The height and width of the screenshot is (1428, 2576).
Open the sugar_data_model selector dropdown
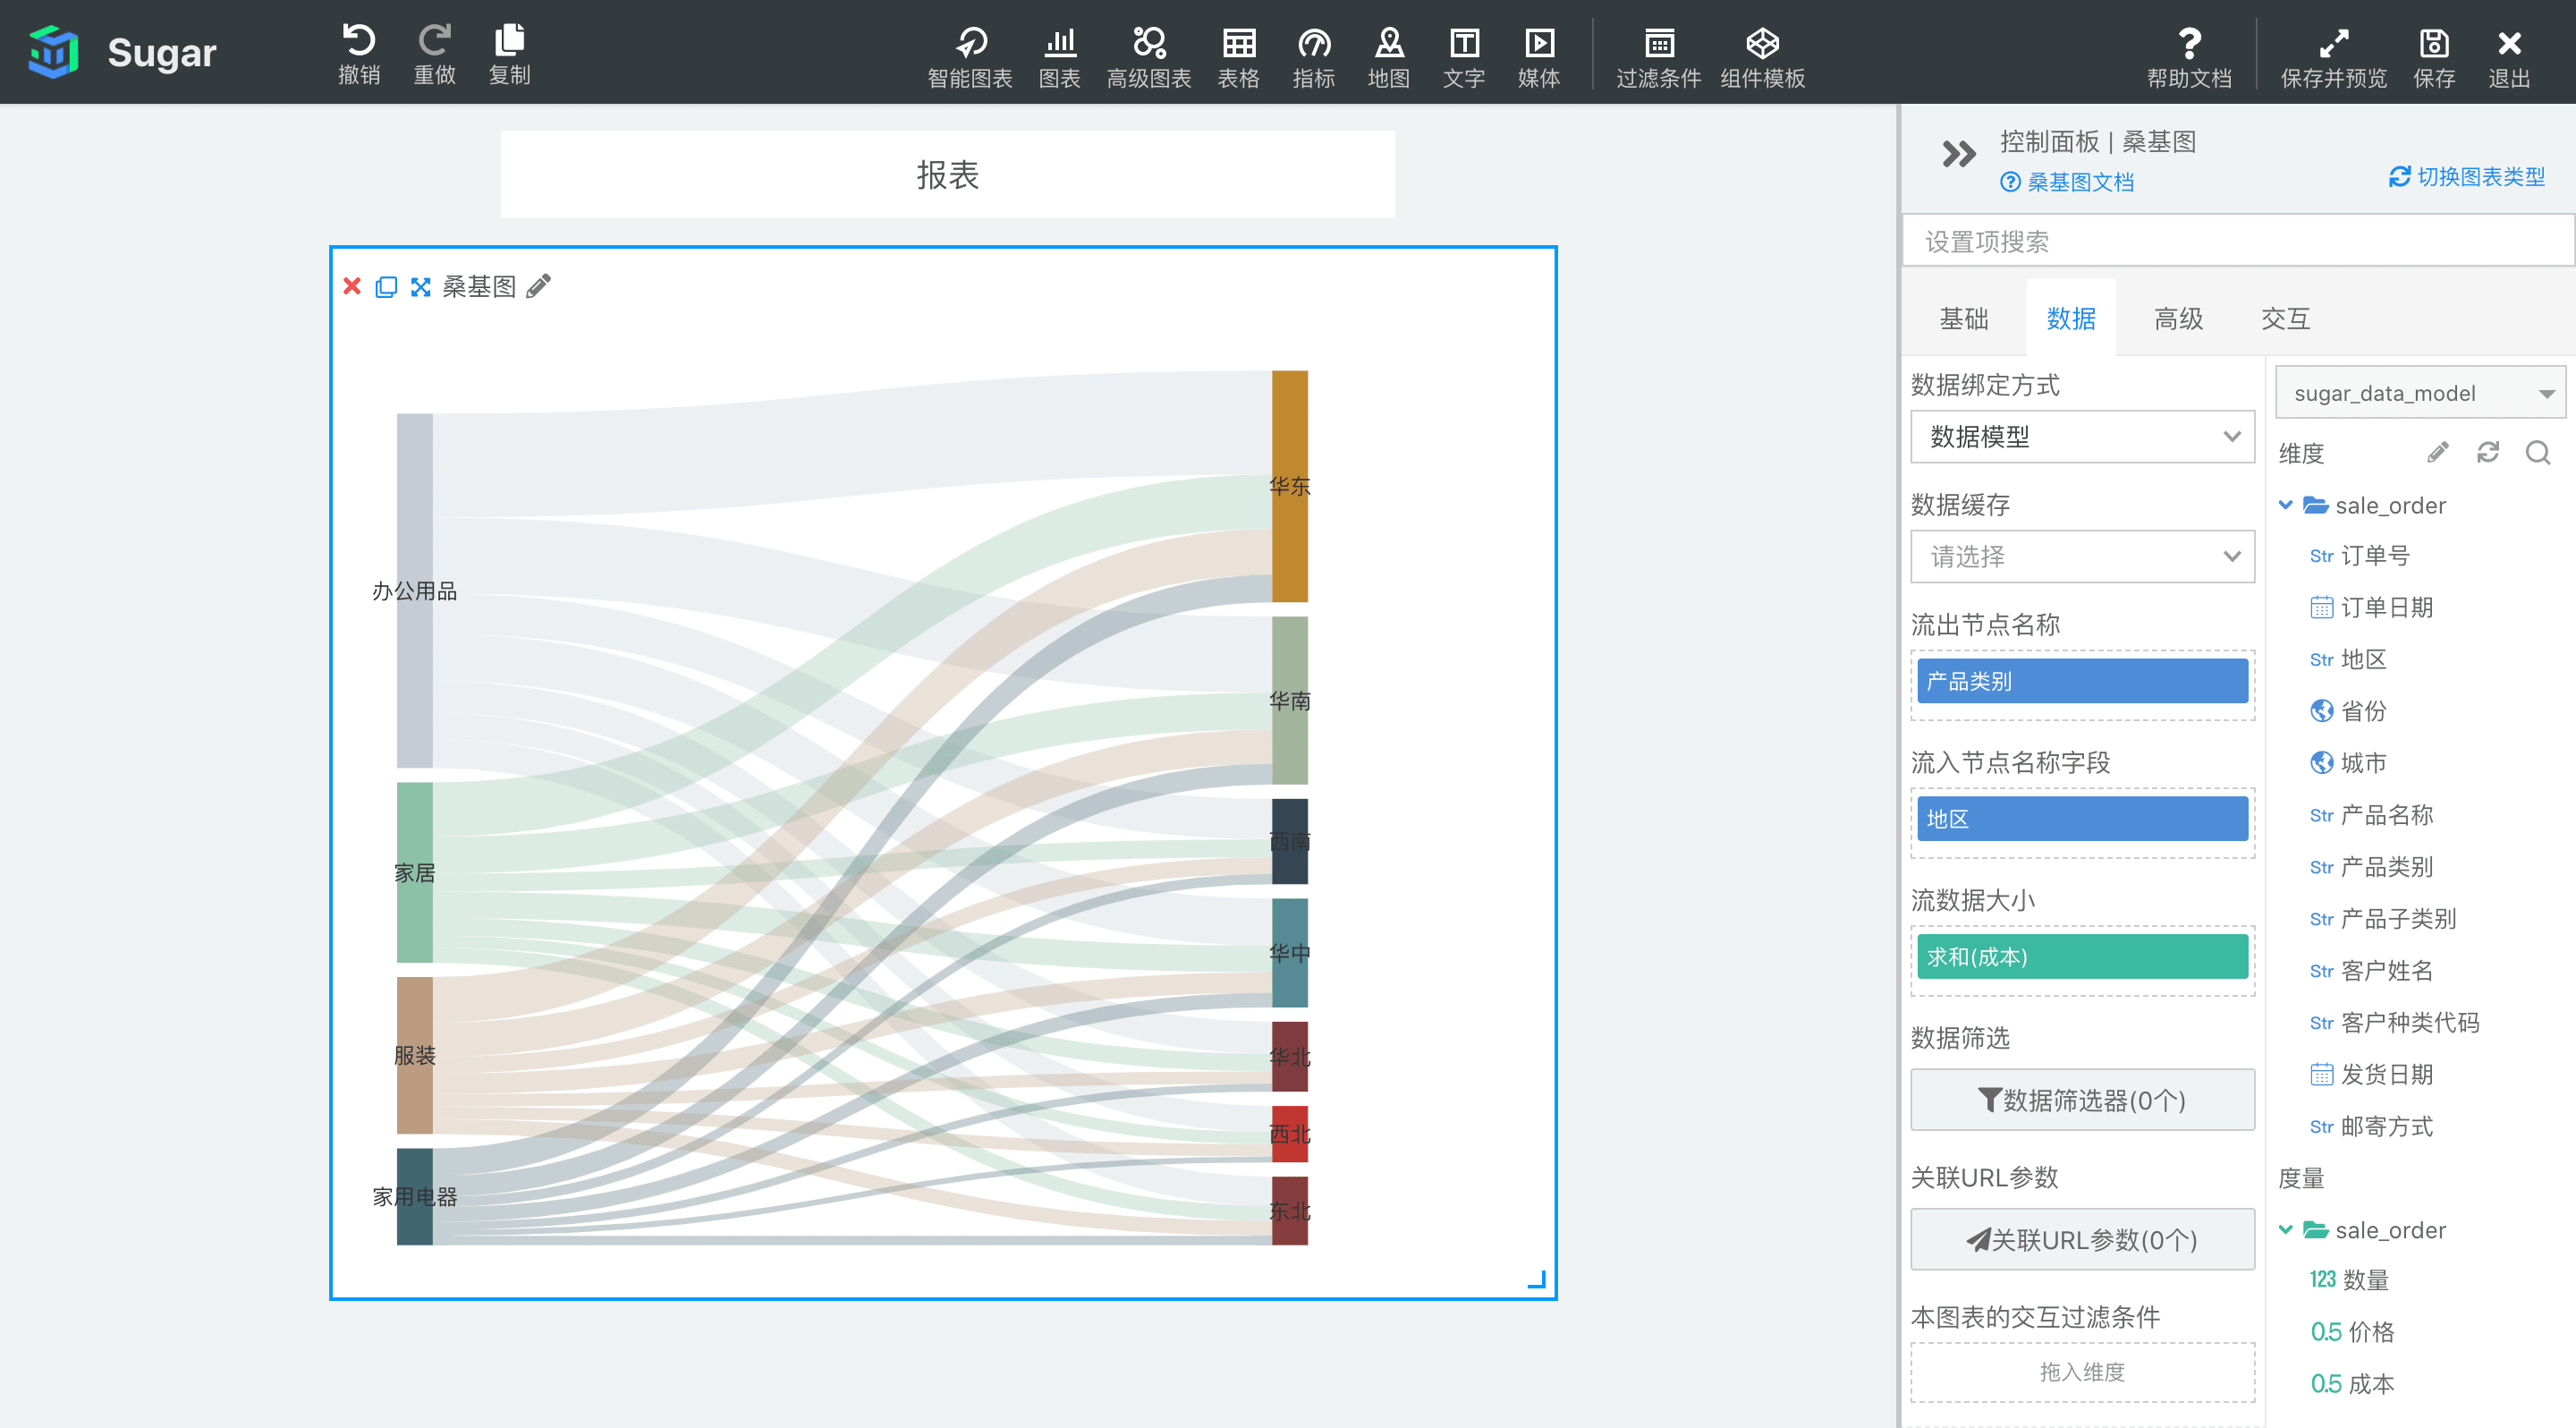2421,393
